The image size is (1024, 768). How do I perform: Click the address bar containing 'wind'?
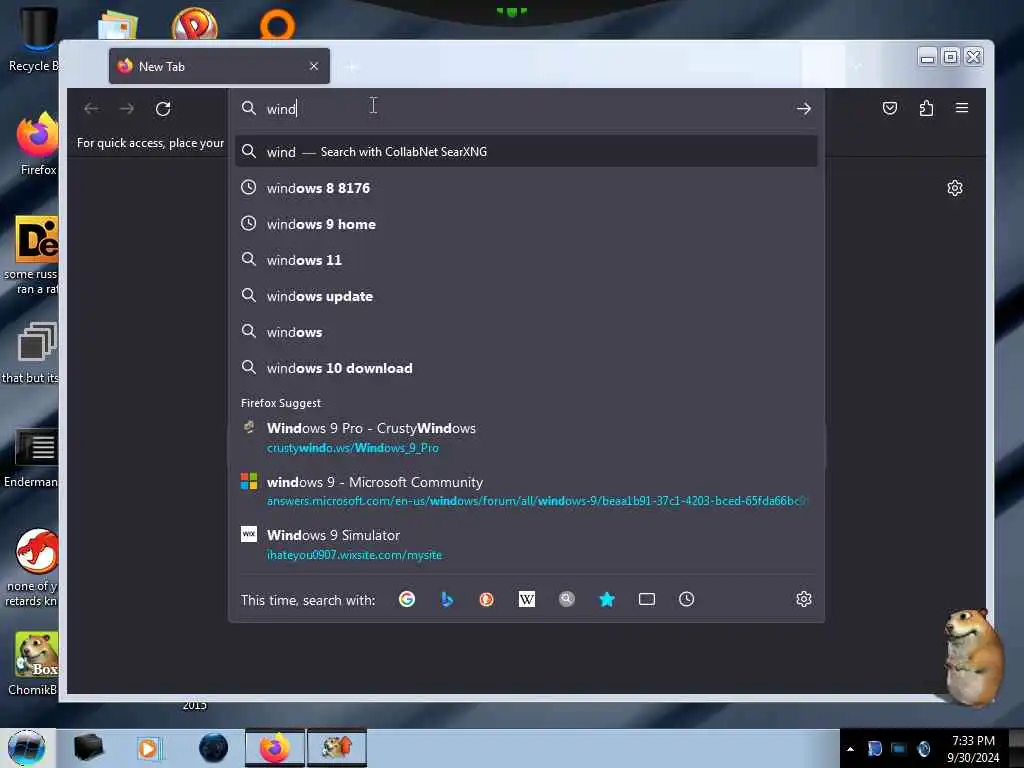(x=526, y=108)
